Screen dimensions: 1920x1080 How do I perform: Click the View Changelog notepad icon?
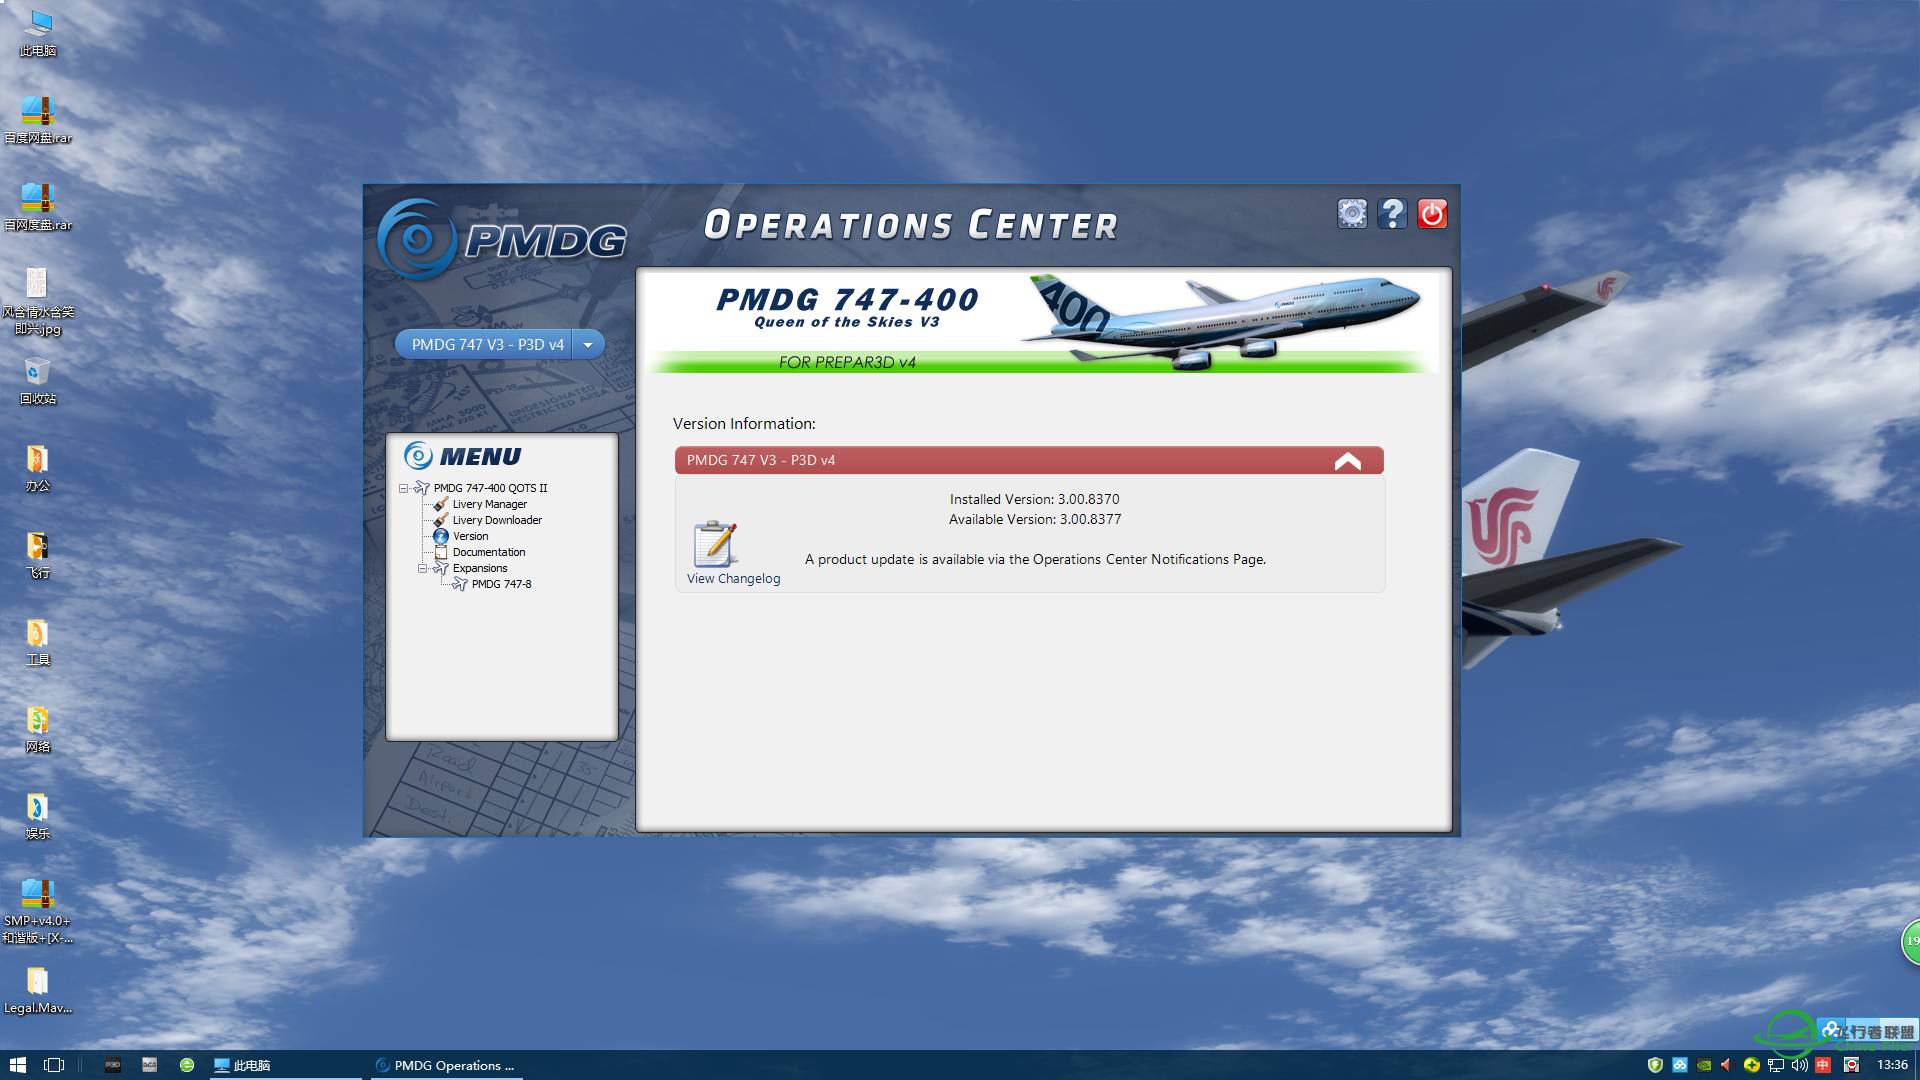click(715, 543)
